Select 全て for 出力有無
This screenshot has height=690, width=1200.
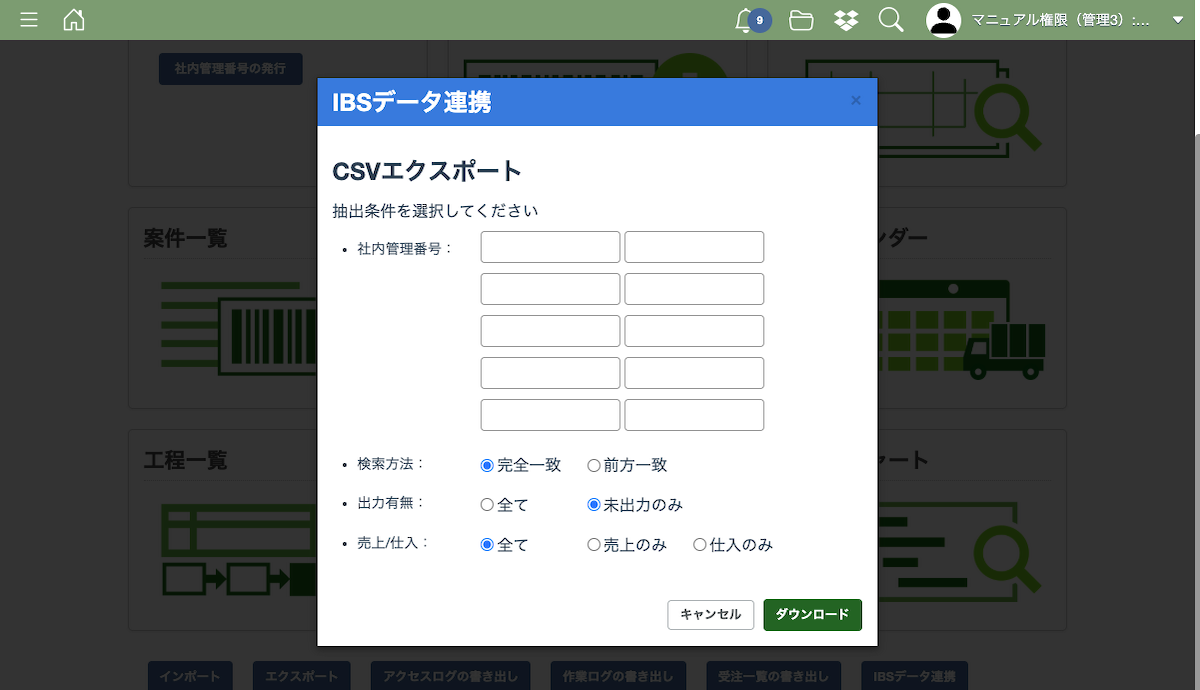pyautogui.click(x=488, y=505)
